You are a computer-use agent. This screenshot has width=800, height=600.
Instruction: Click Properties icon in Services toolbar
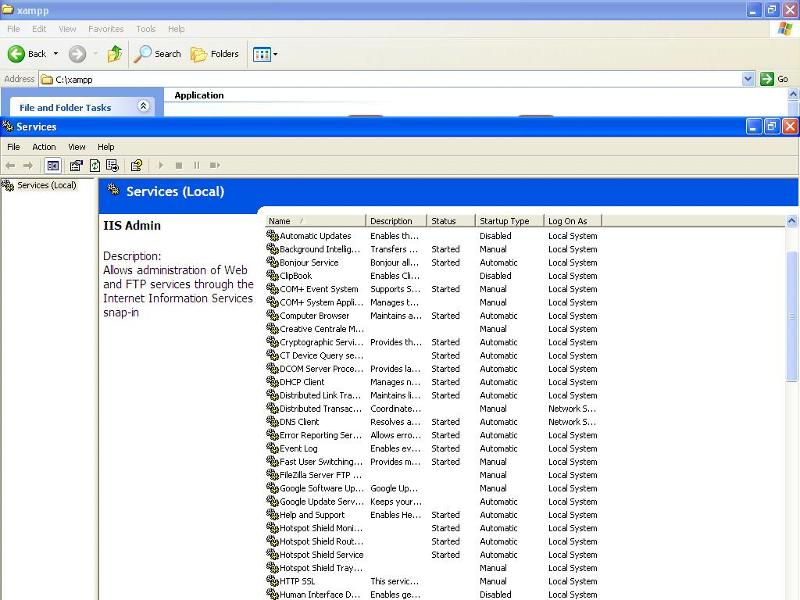coord(76,165)
